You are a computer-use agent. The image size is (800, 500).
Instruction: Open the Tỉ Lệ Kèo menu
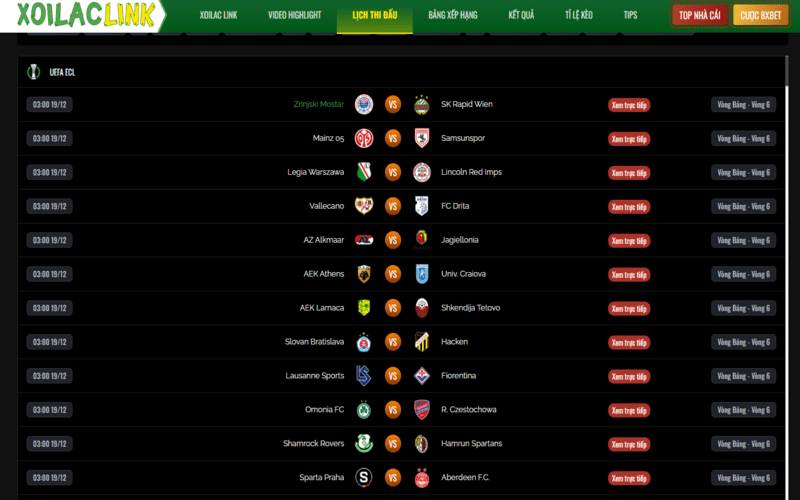coord(579,15)
